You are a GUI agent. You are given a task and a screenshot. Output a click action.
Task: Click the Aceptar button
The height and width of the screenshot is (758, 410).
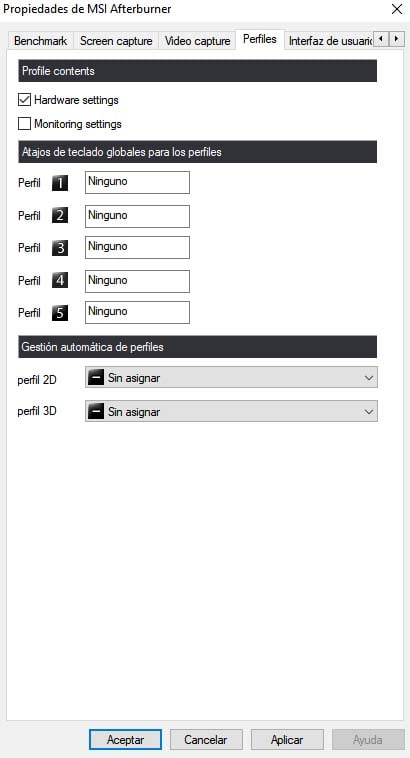click(x=125, y=740)
